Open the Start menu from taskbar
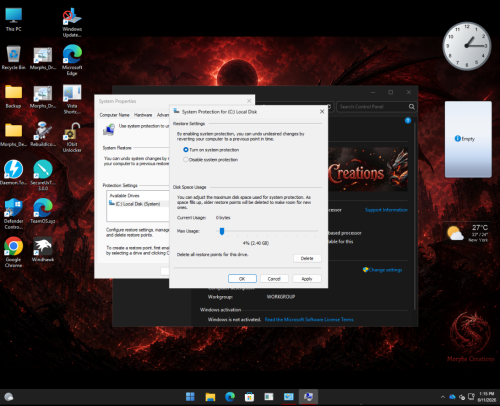 (x=190, y=397)
